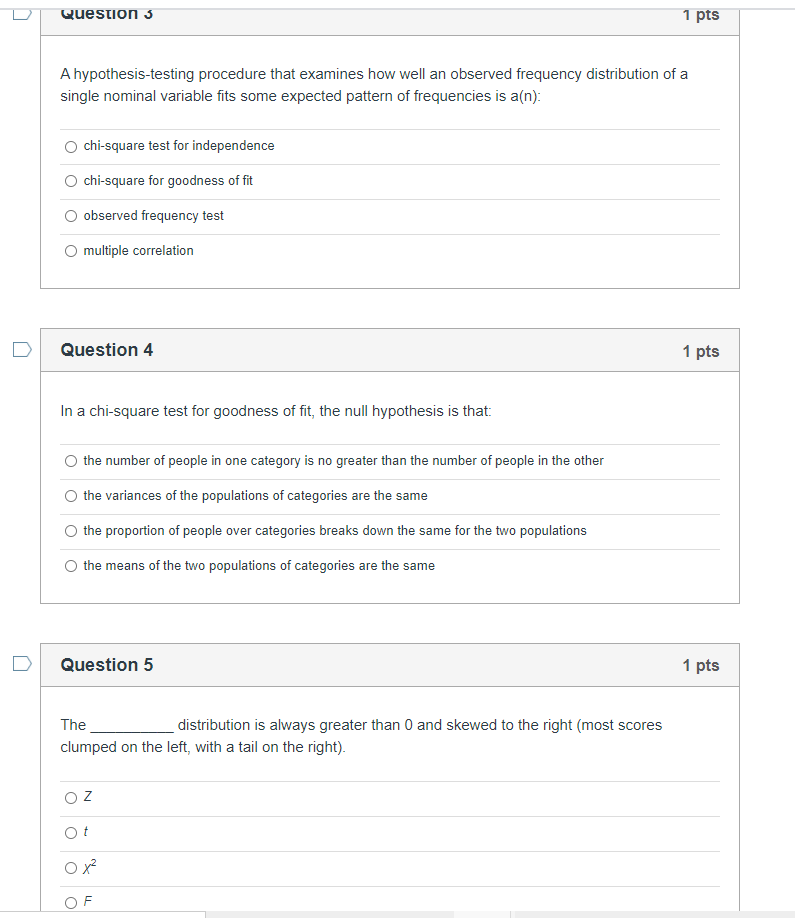The width and height of the screenshot is (795, 918).
Task: Choose "the variances of the populations are the same"
Action: (x=71, y=496)
